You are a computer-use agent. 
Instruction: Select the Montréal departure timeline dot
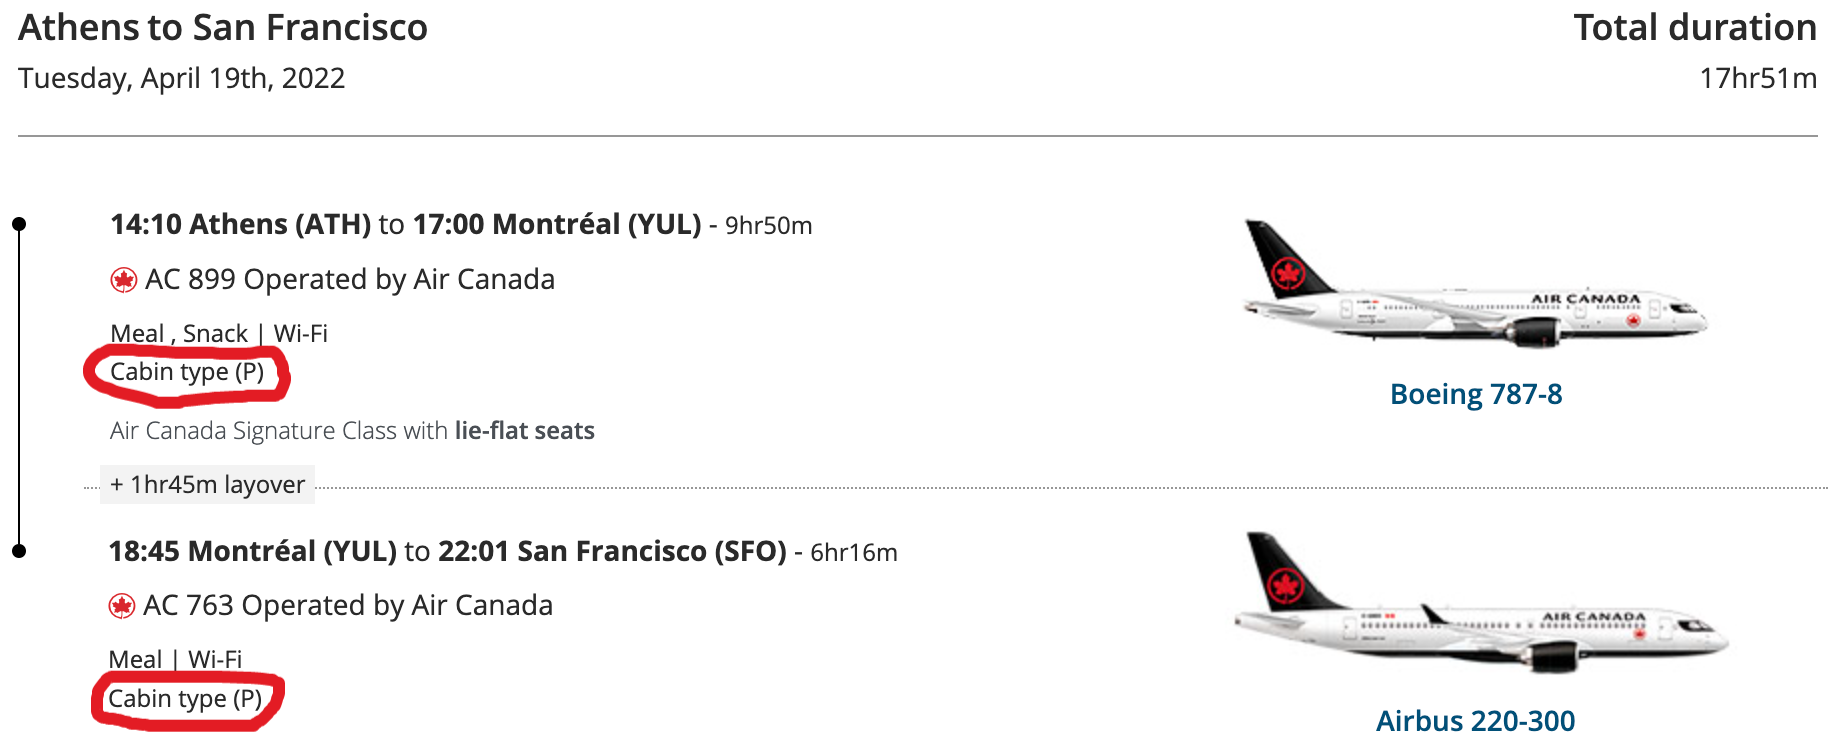(19, 551)
